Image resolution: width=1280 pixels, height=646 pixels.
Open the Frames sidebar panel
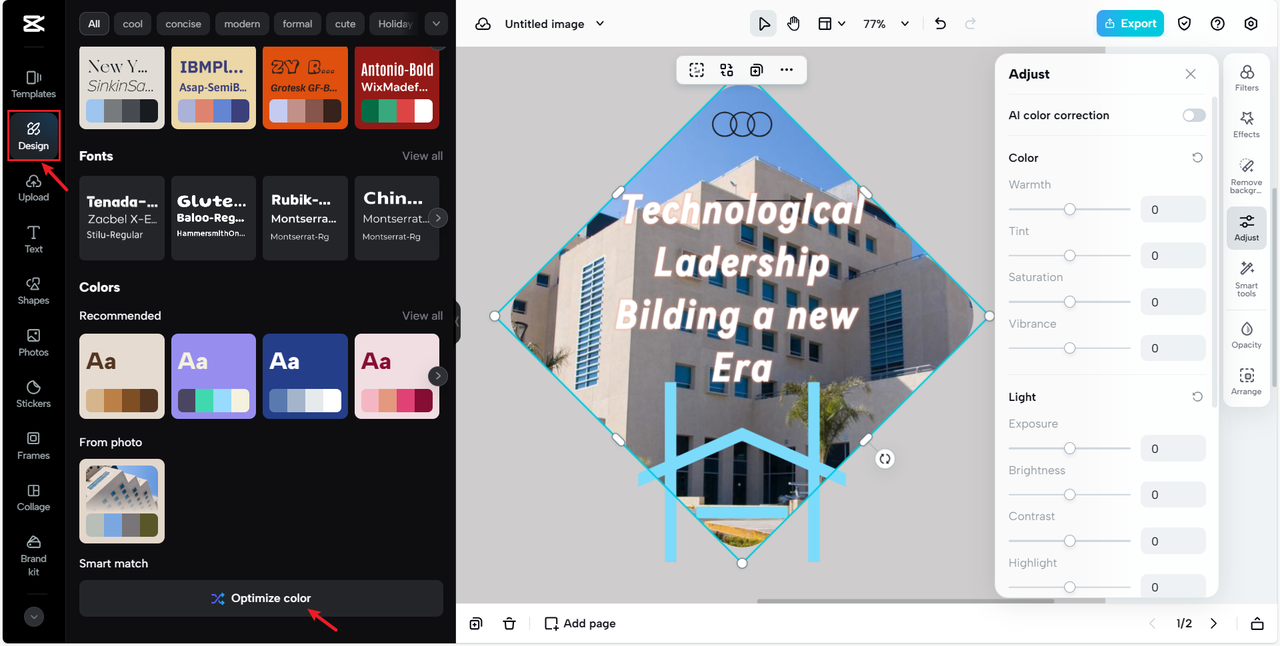click(33, 446)
